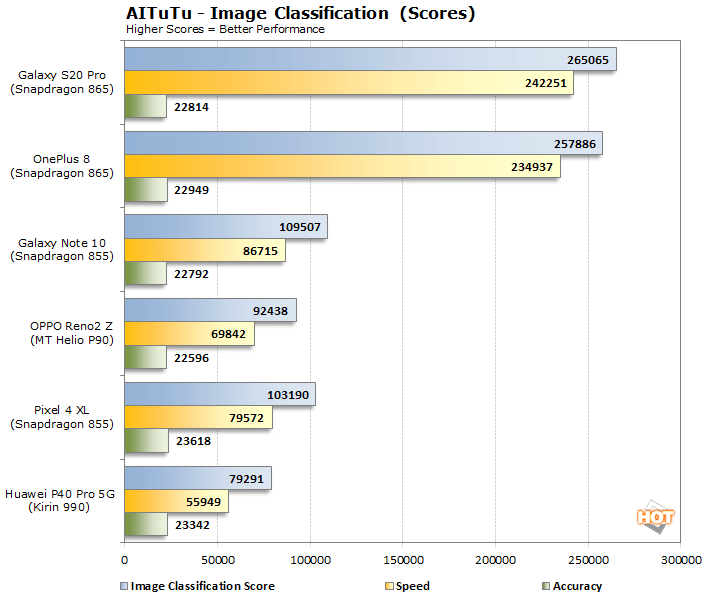
Task: Select the Huawei P40 Pro 5G axis label
Action: [60, 501]
